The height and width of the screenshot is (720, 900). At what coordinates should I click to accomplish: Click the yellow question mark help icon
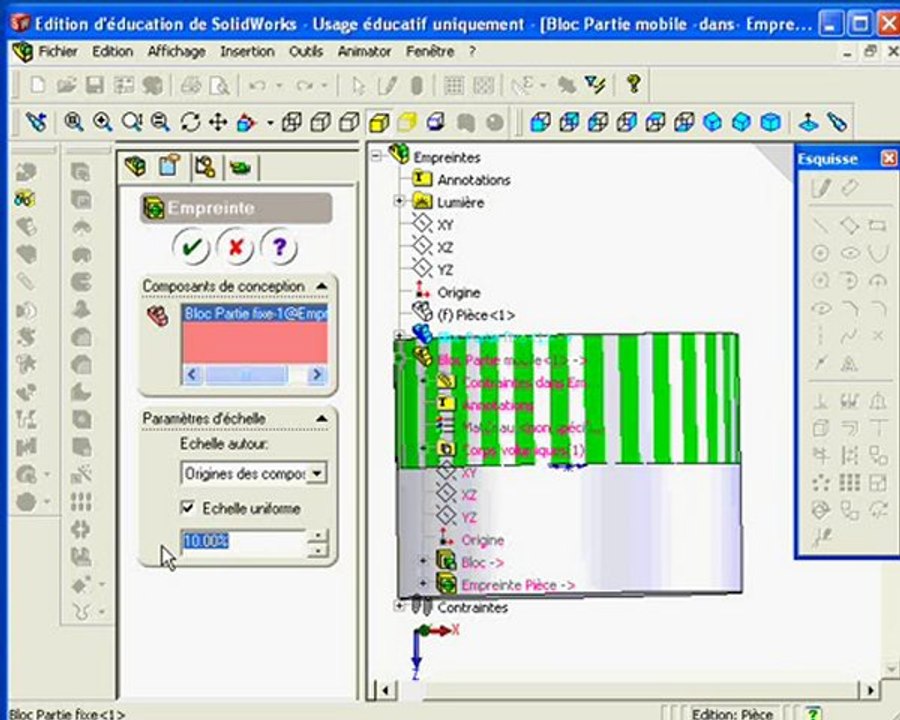tap(634, 84)
